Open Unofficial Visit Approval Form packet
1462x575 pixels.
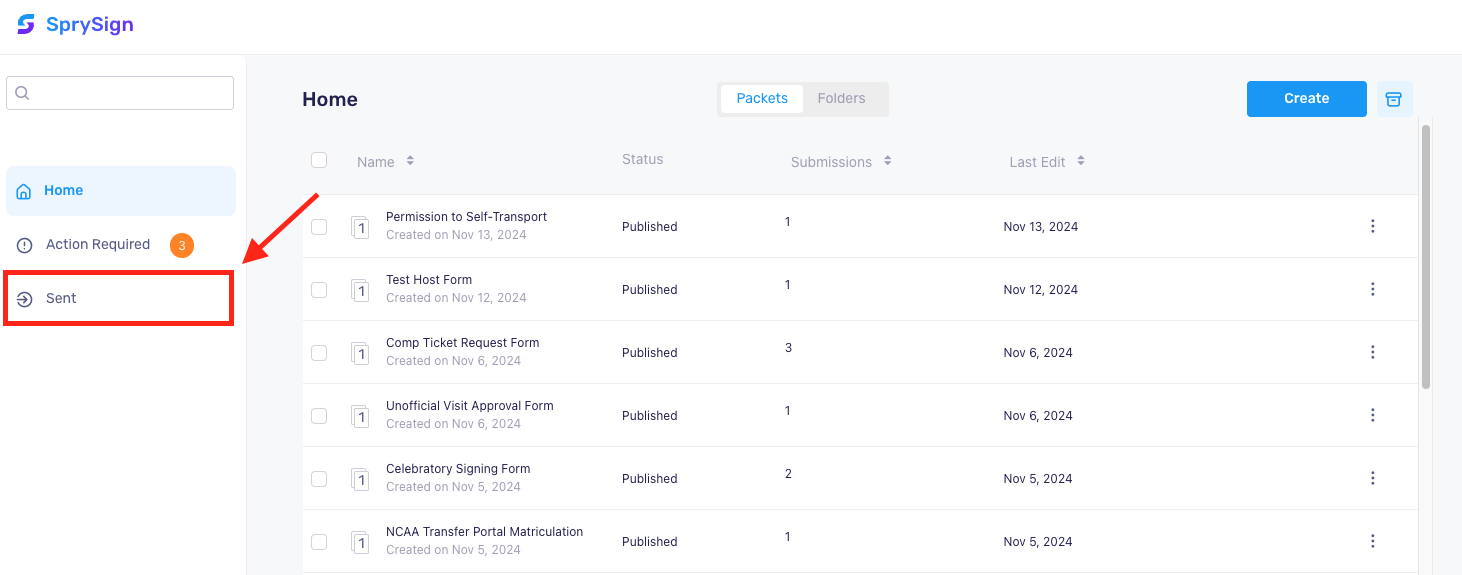coord(470,406)
